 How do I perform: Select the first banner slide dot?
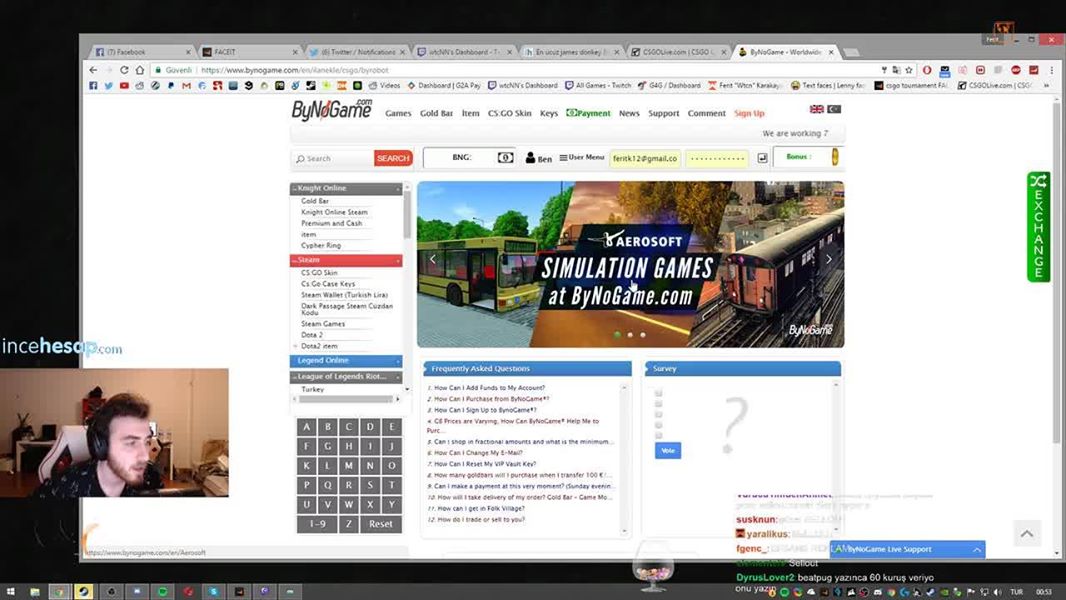click(x=617, y=335)
